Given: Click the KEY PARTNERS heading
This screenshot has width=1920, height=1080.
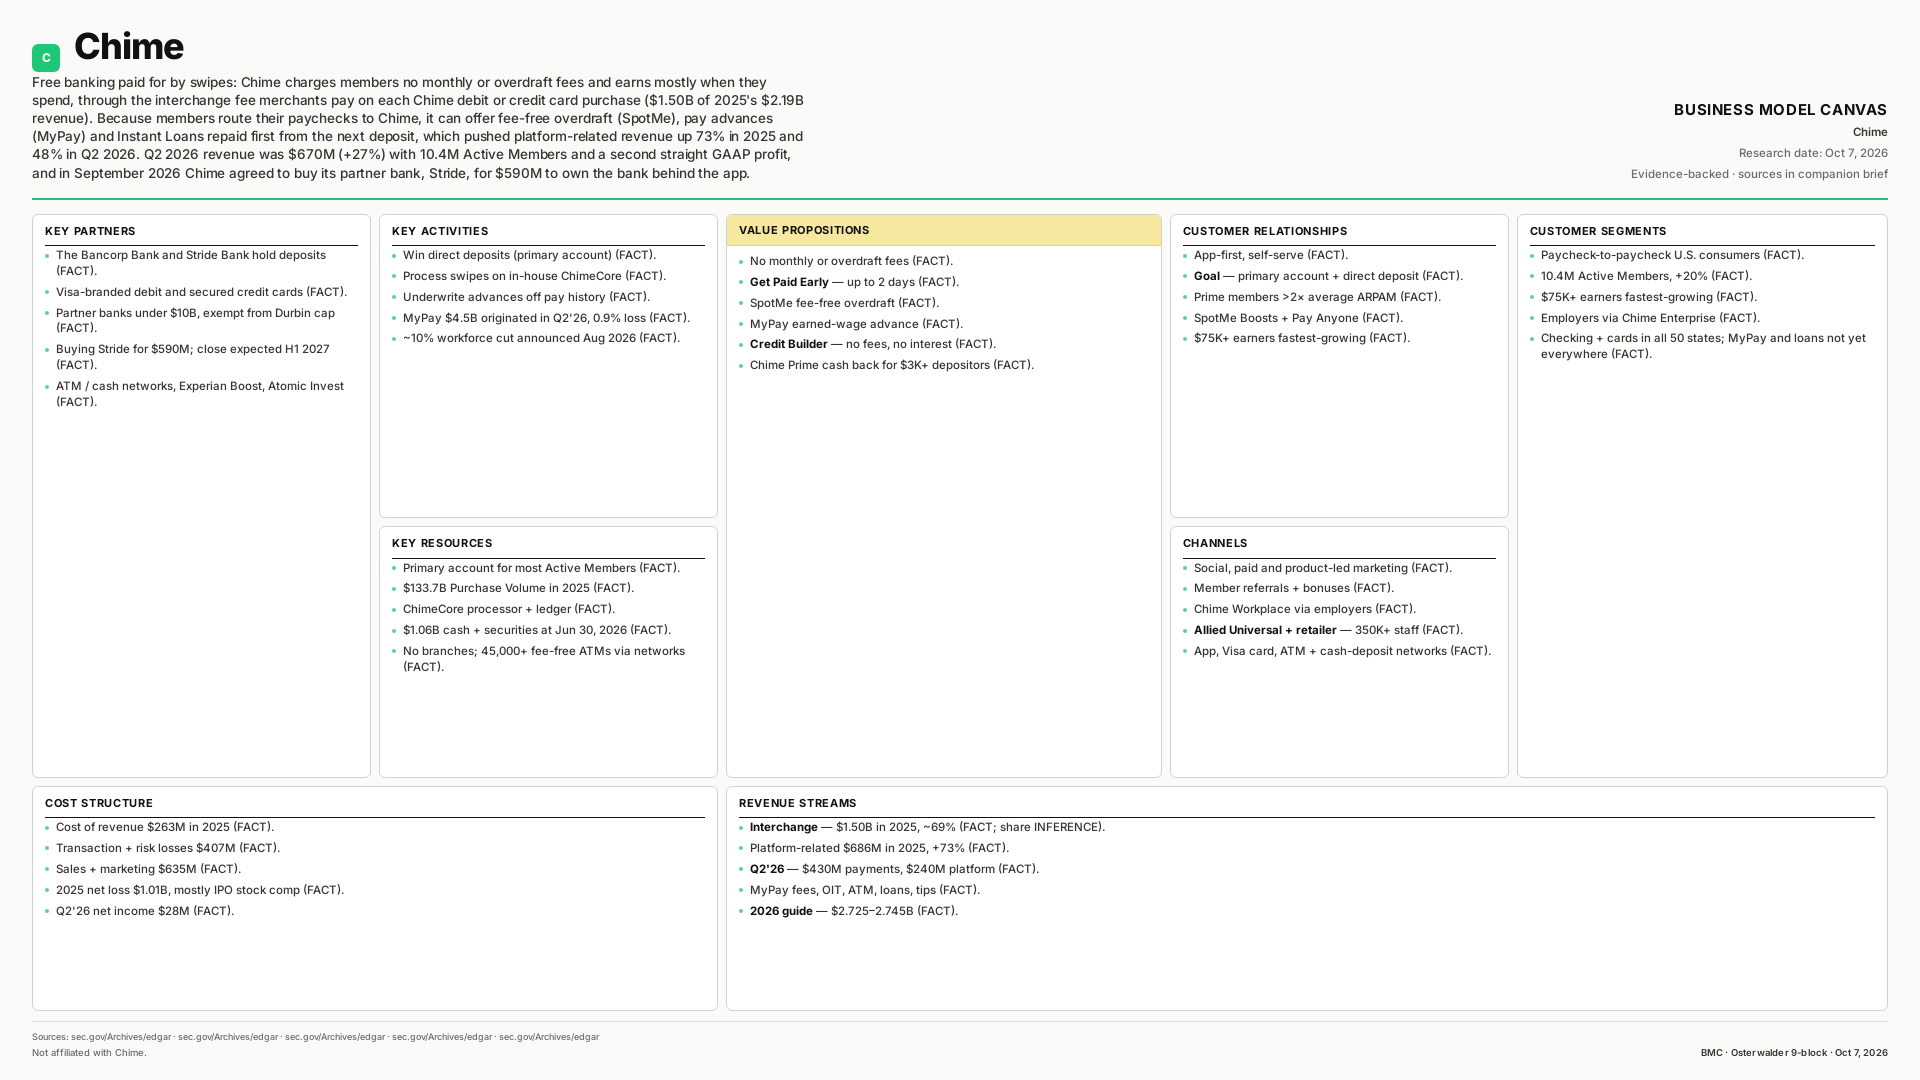Looking at the screenshot, I should (x=90, y=231).
